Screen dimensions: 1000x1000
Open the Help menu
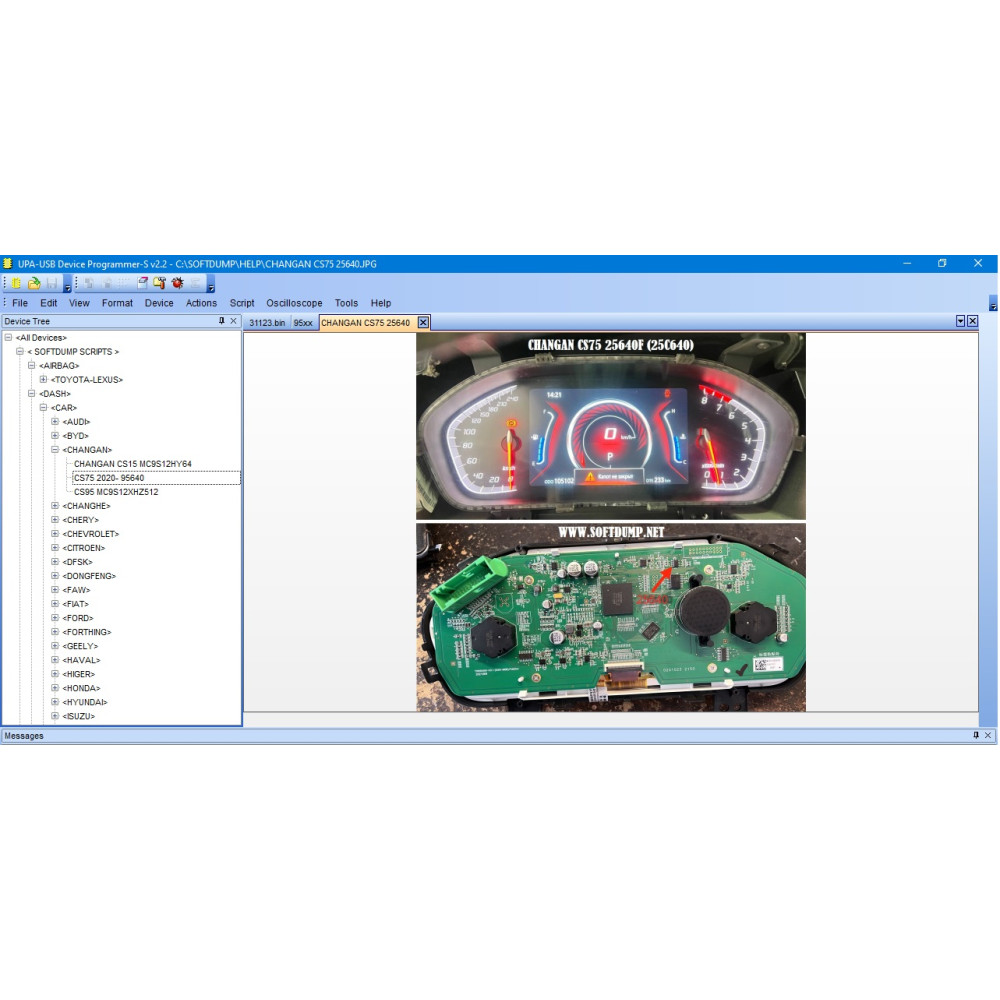coord(381,304)
